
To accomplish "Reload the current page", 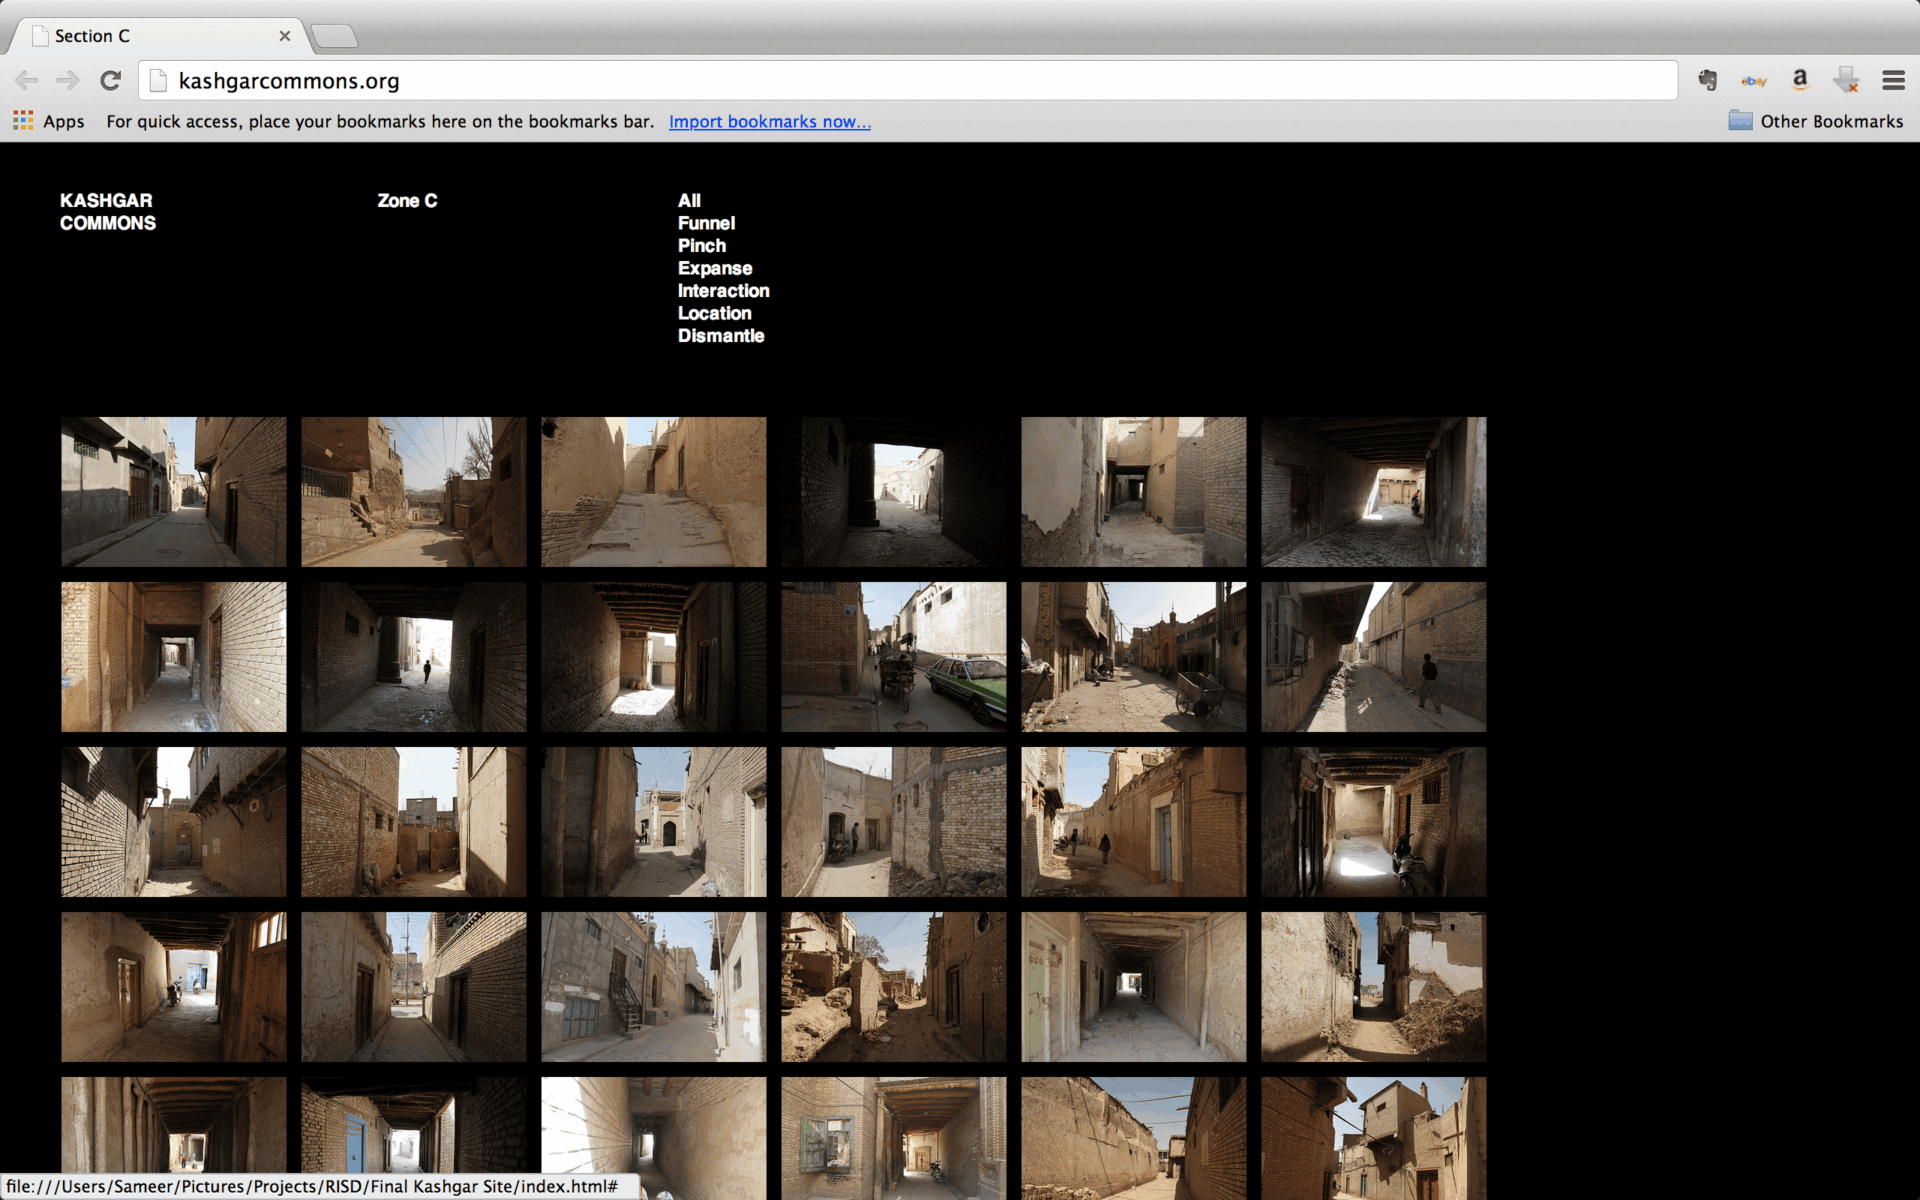I will pos(110,80).
